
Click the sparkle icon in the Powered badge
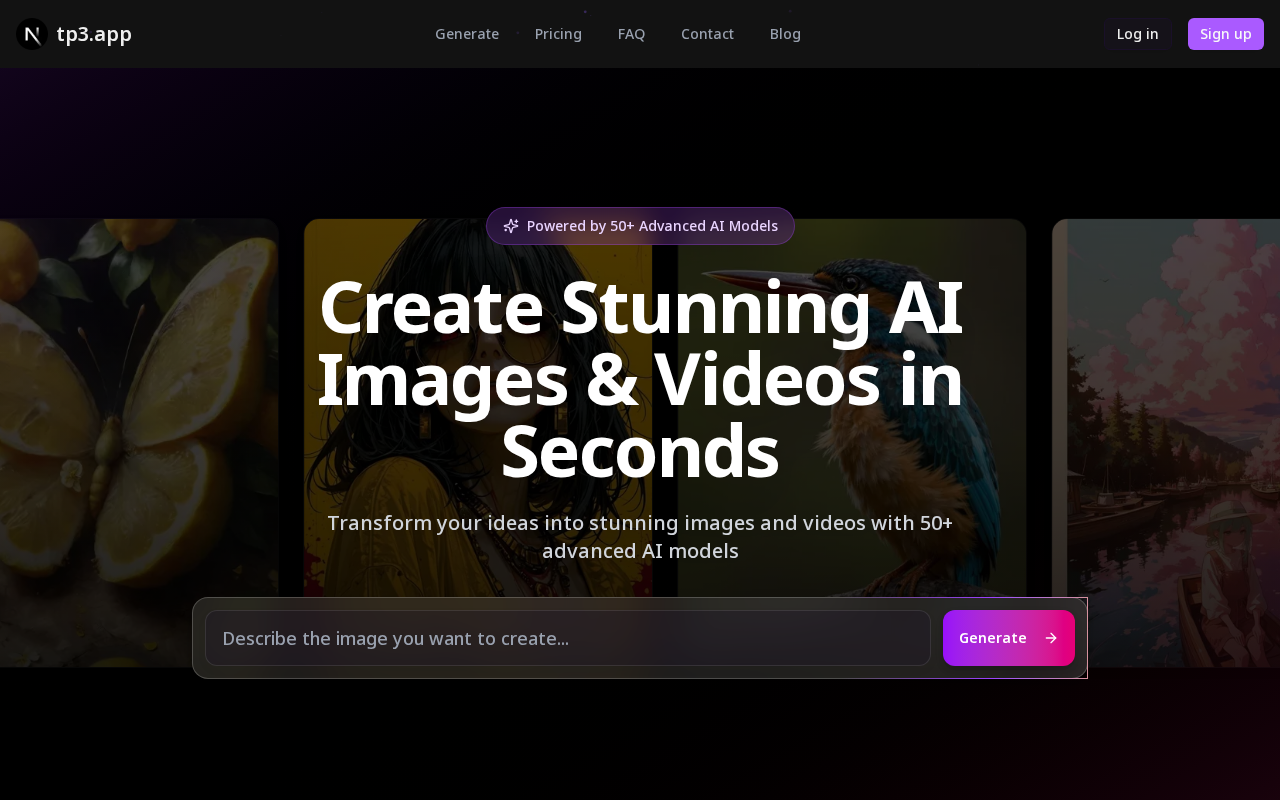coord(511,226)
